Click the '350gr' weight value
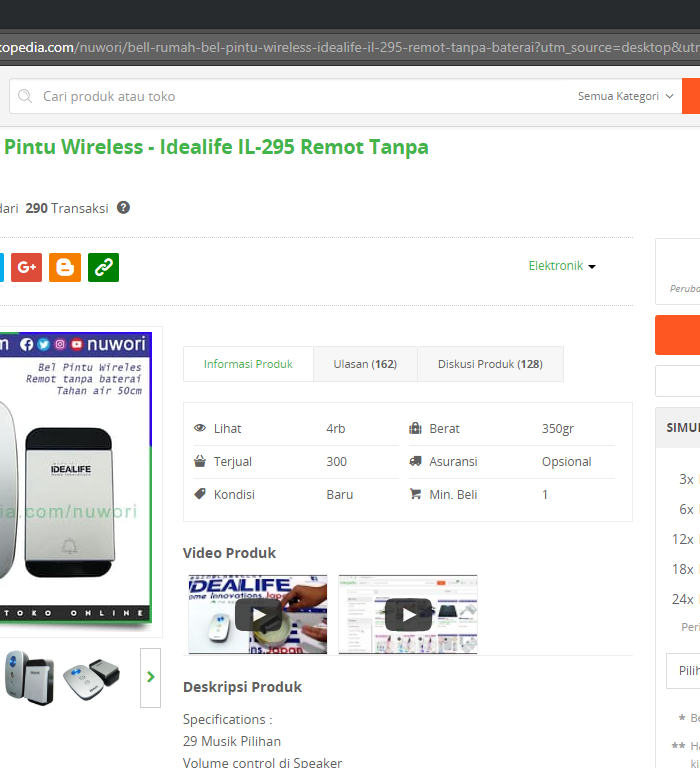Viewport: 700px width, 768px height. click(x=557, y=429)
